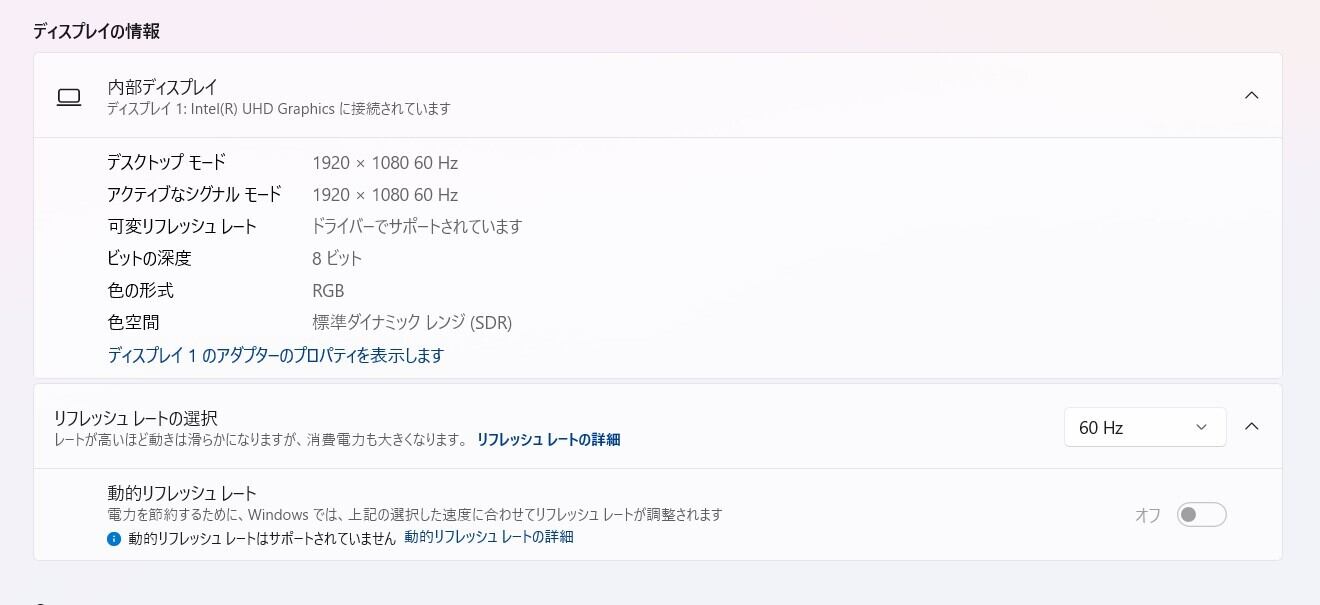The width and height of the screenshot is (1320, 605).
Task: Toggle the 動的リフレッシュ レート switch
Action: (1201, 515)
